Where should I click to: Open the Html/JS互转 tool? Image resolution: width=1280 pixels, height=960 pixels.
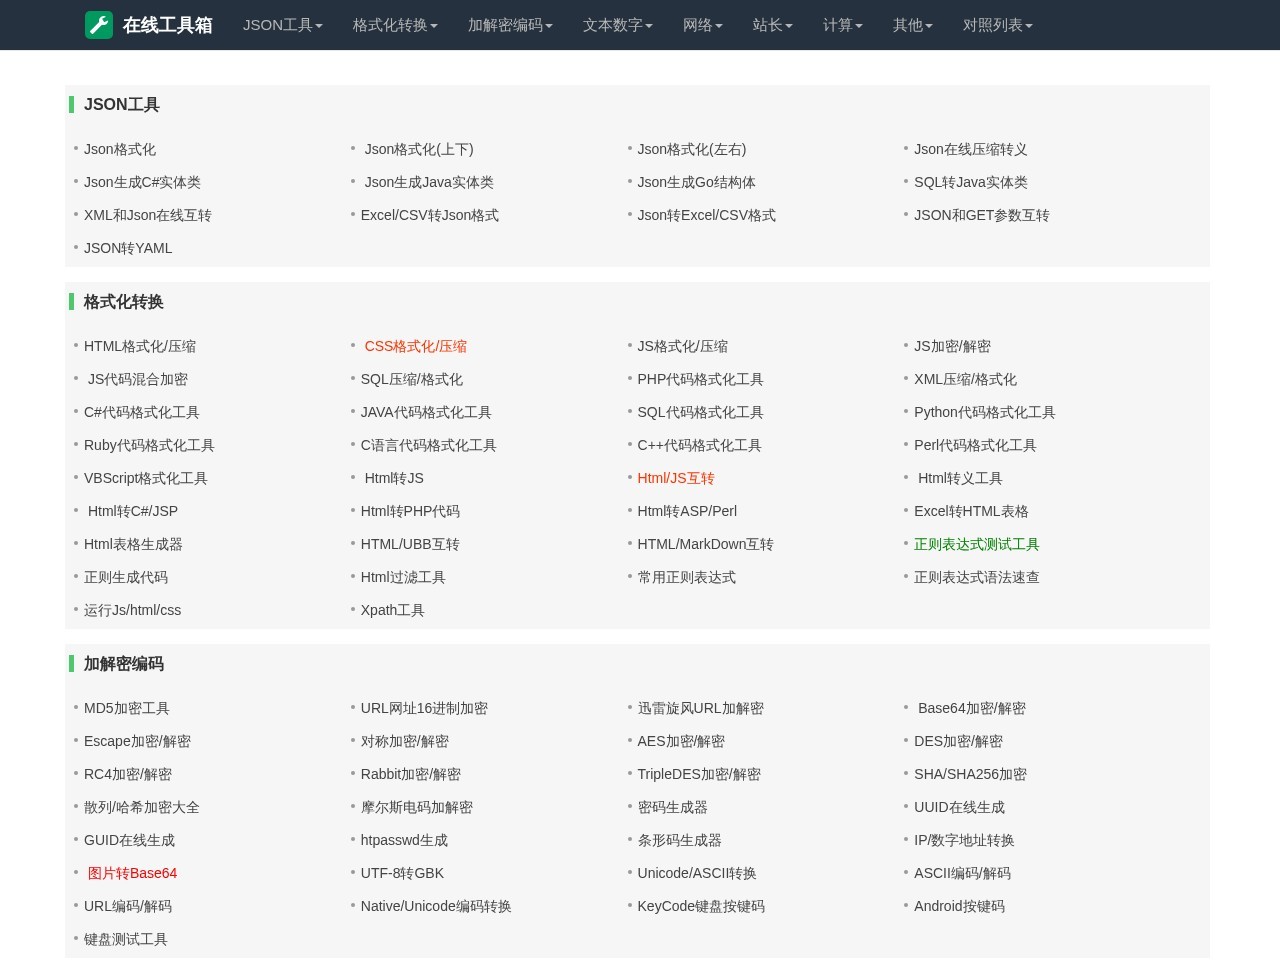676,478
